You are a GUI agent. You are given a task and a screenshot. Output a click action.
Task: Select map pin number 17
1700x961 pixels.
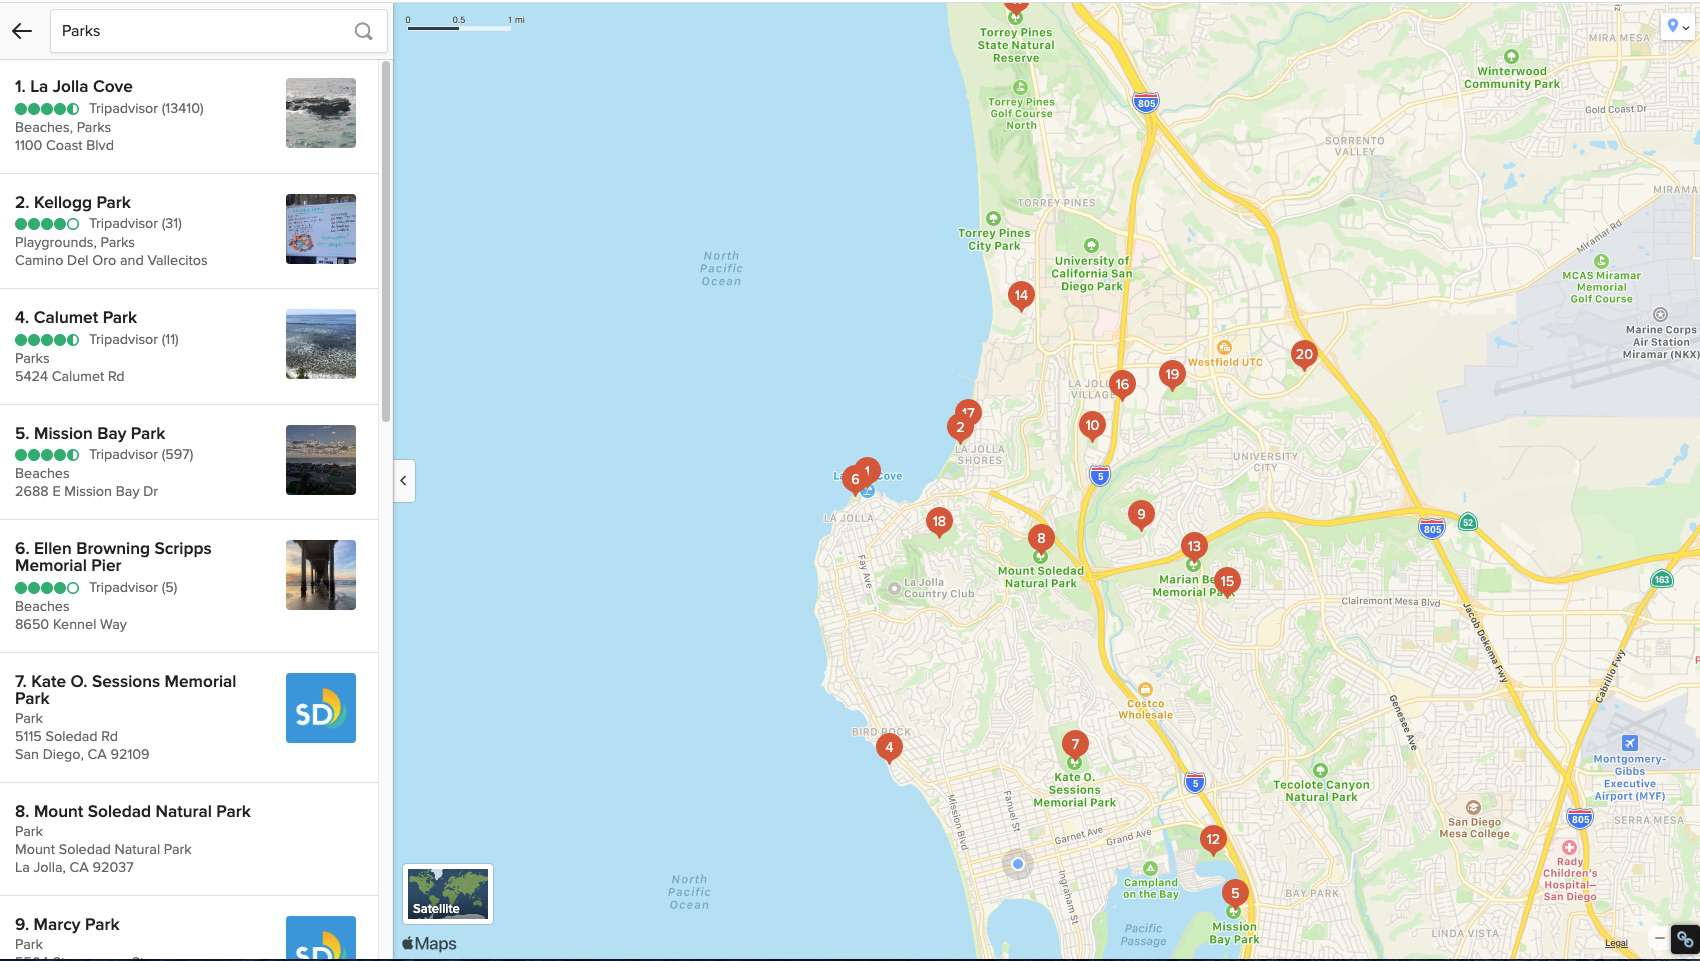tap(970, 409)
